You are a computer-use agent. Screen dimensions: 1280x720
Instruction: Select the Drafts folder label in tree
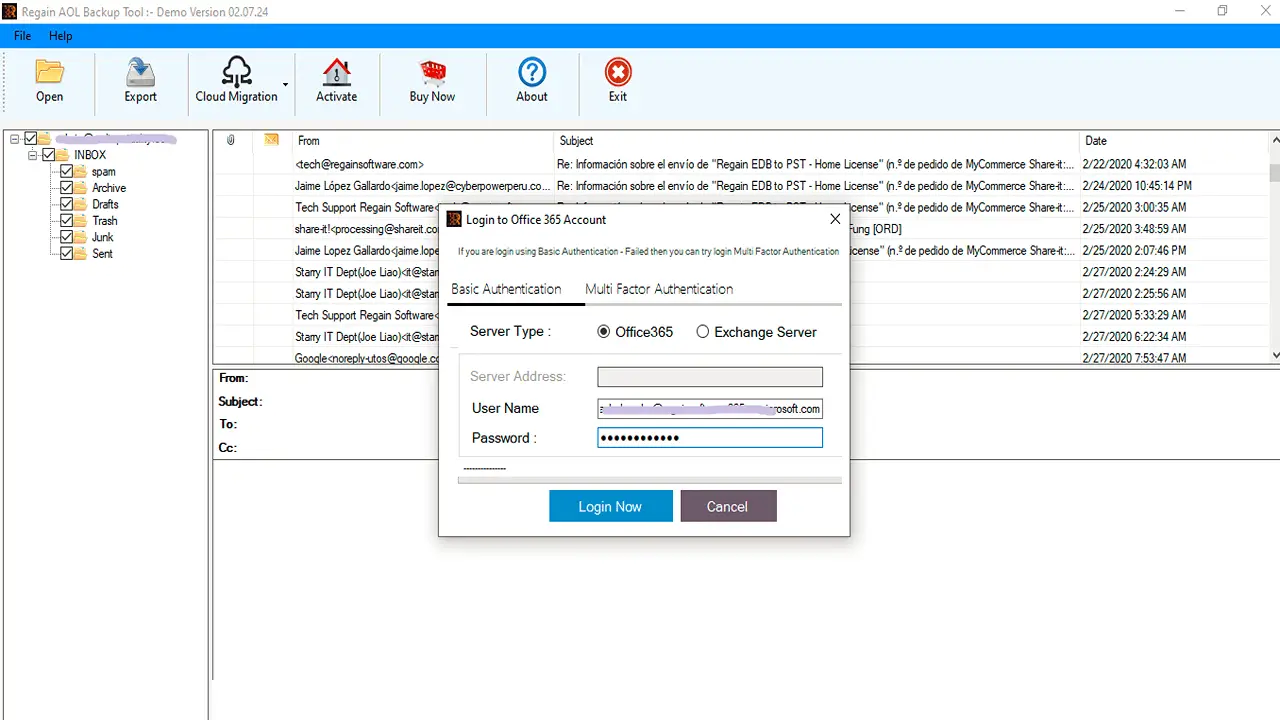tap(105, 204)
